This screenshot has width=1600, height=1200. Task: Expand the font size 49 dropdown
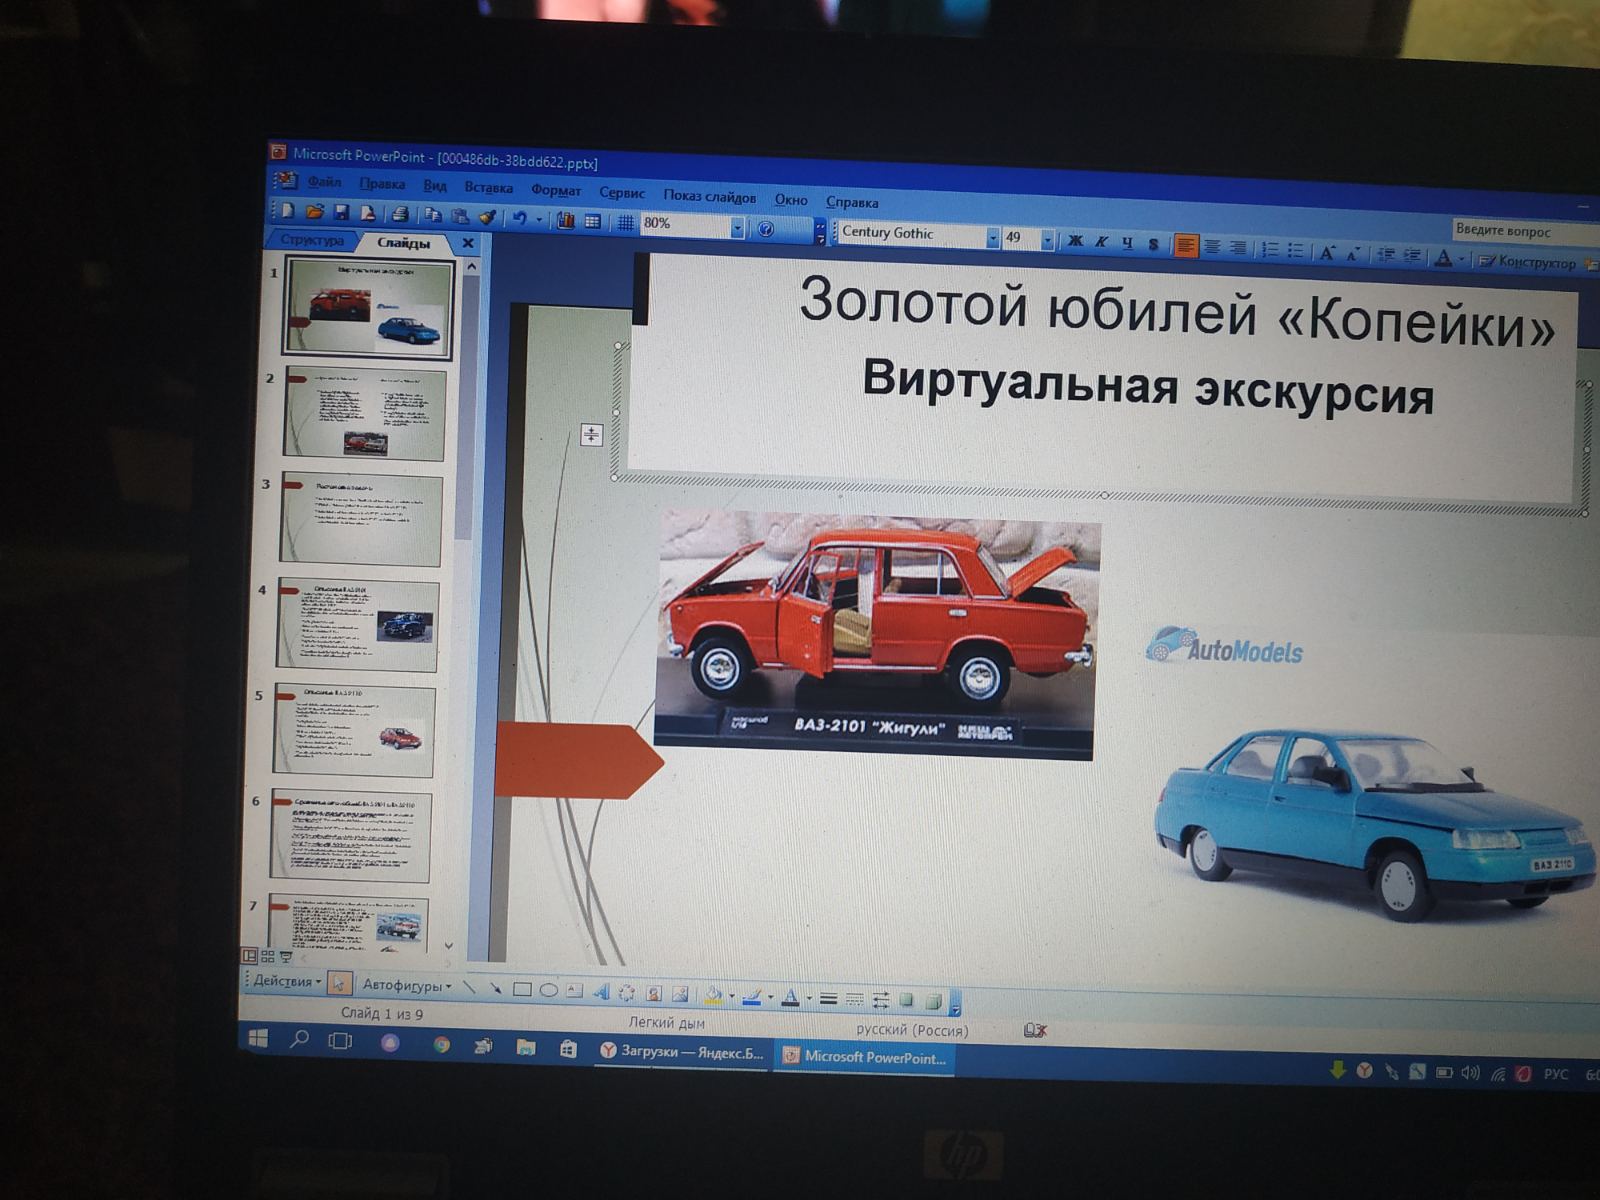(1047, 240)
